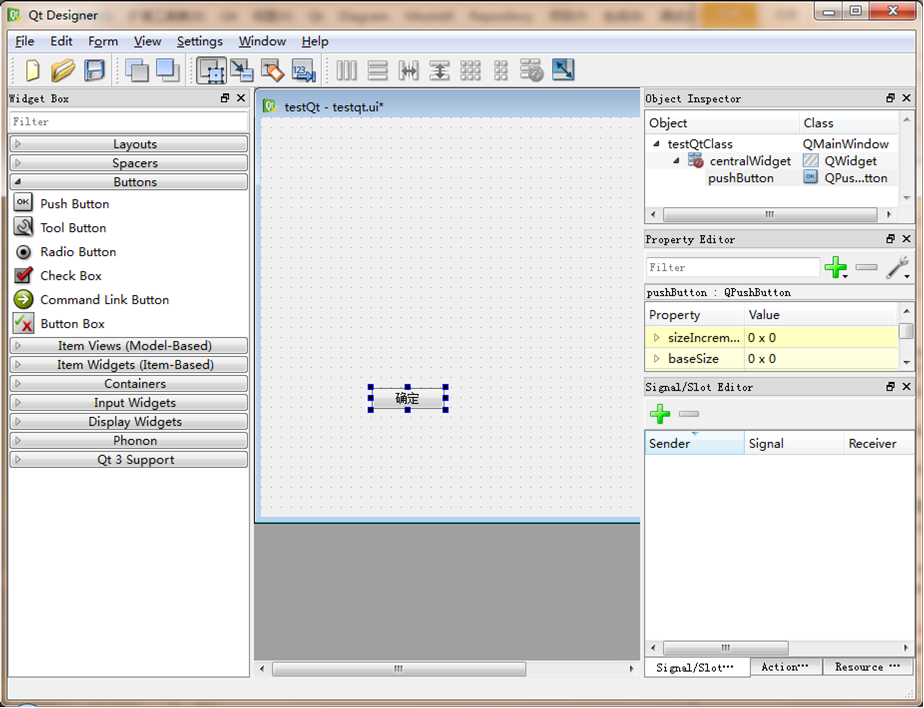Switch to the Resource browser tab
924x708 pixels.
866,667
